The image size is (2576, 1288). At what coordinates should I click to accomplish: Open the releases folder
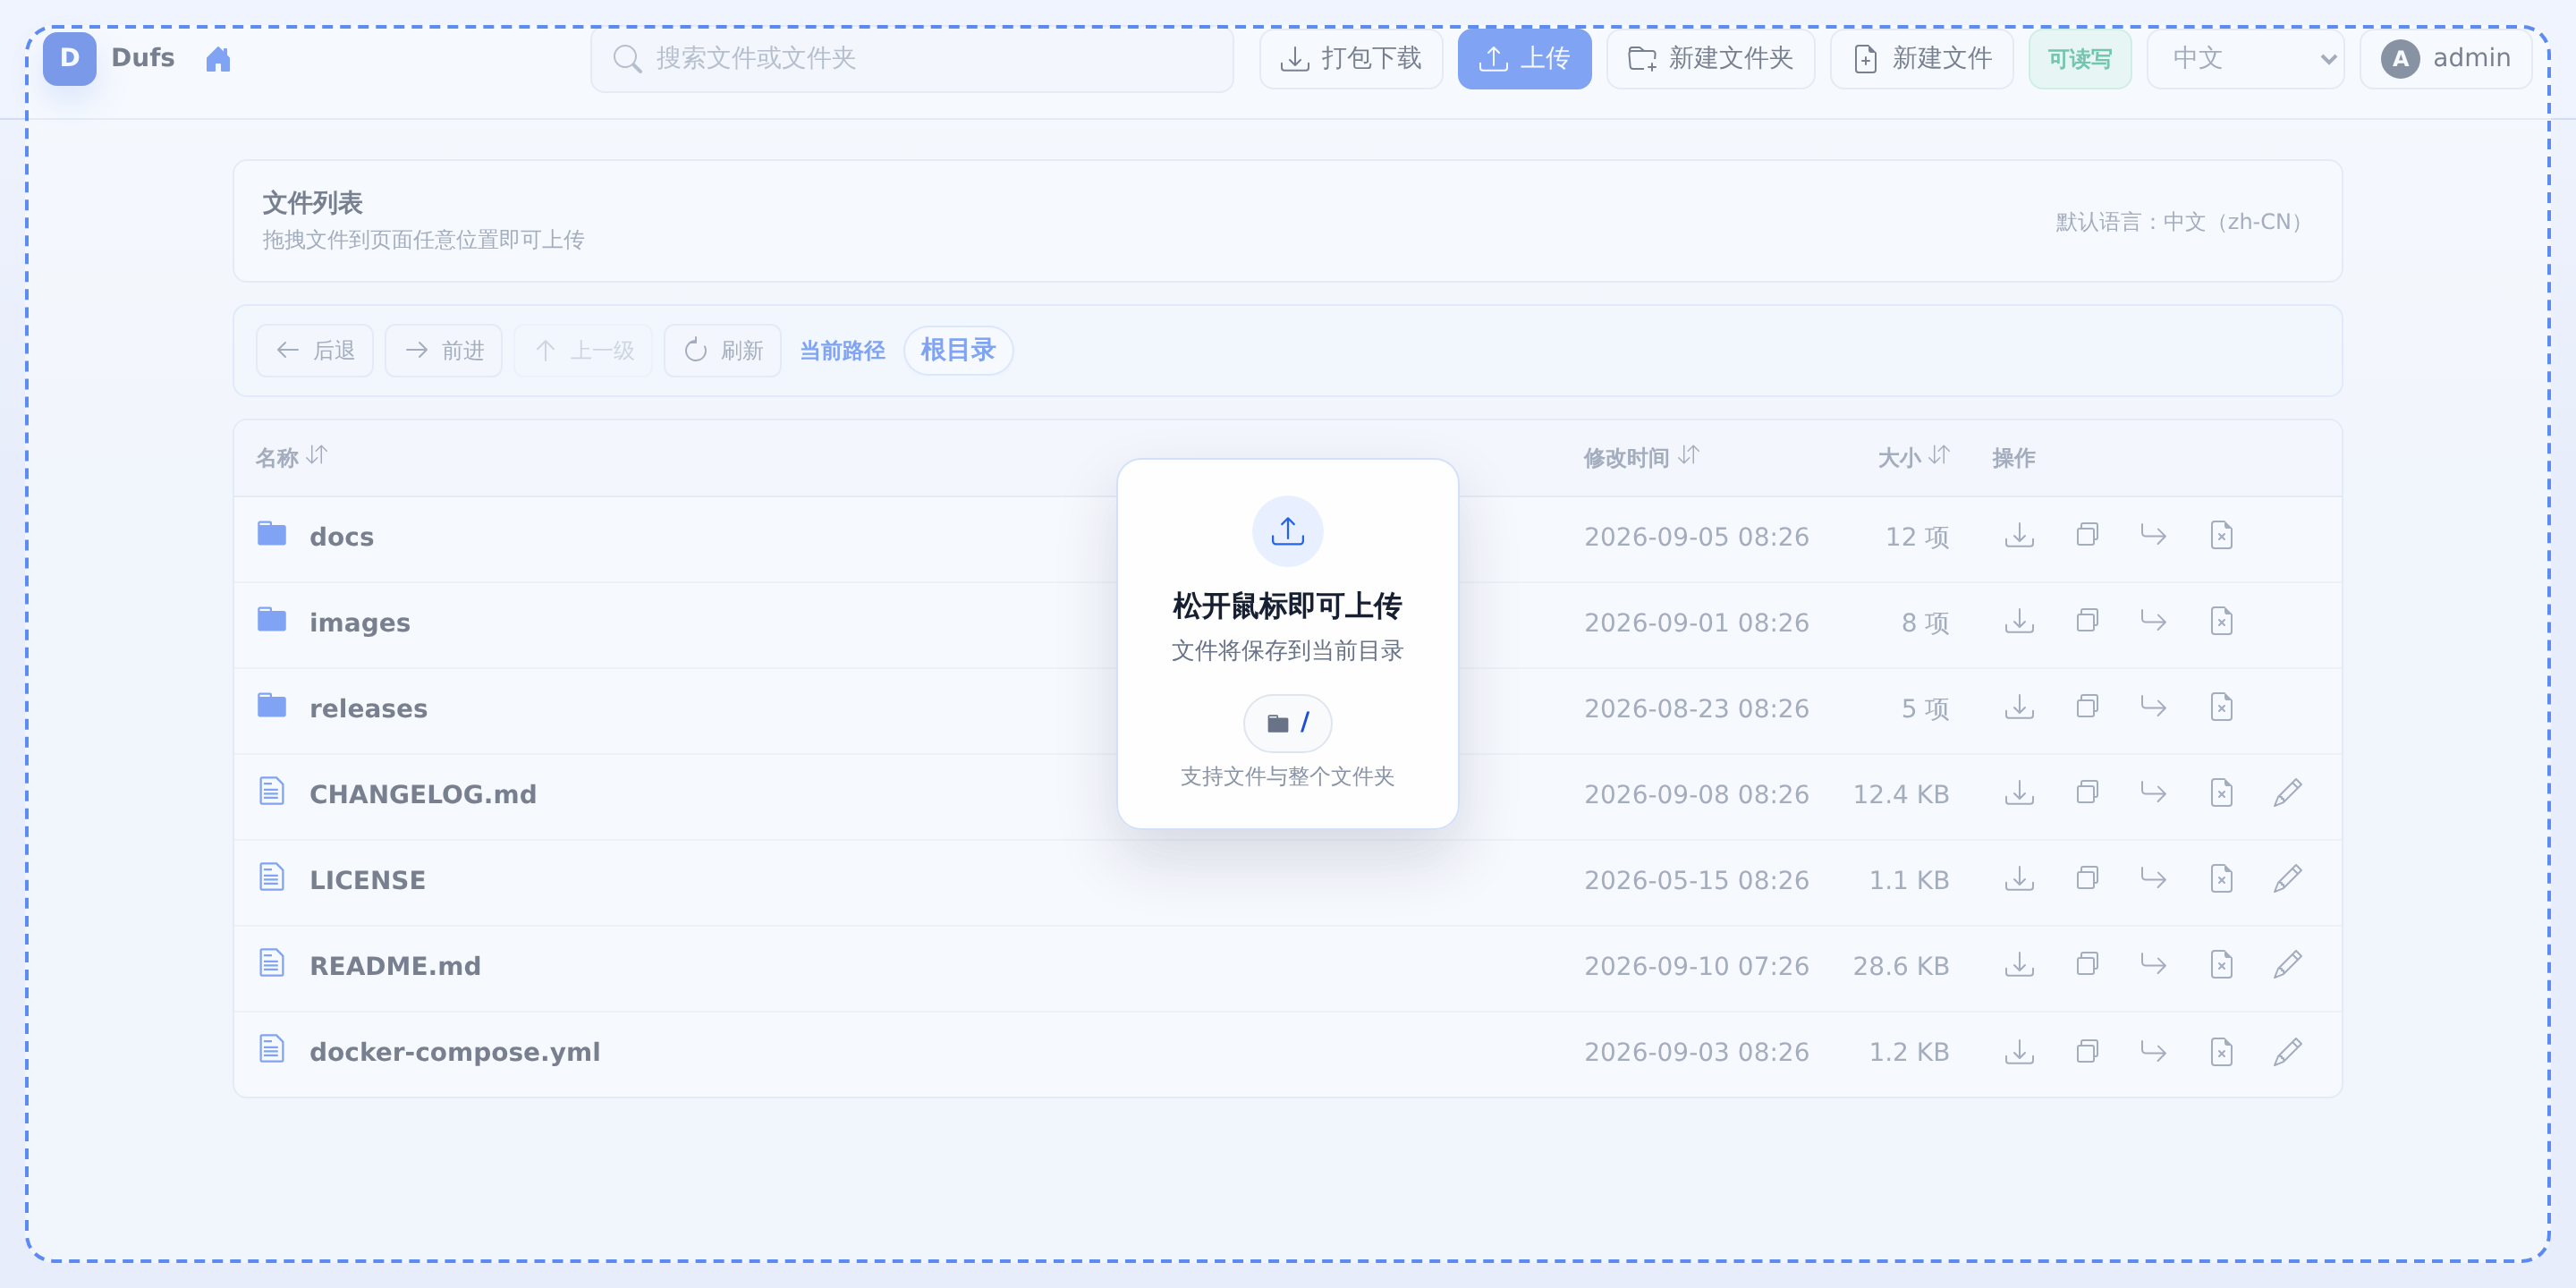click(x=368, y=708)
